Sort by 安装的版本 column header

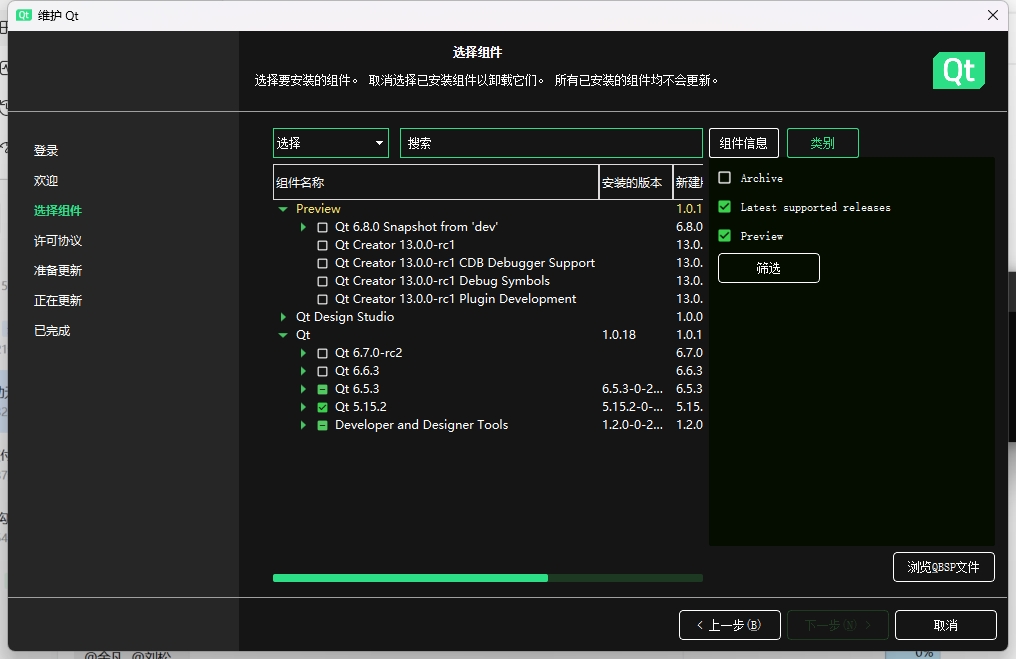pyautogui.click(x=636, y=182)
